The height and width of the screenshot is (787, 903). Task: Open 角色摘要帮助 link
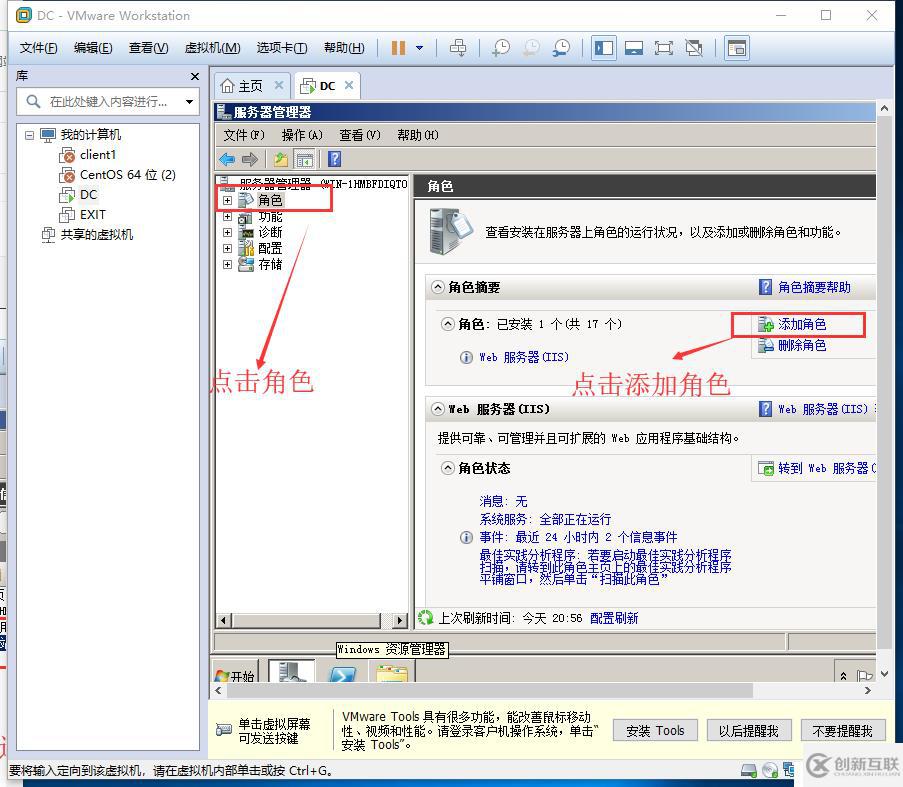(x=814, y=287)
